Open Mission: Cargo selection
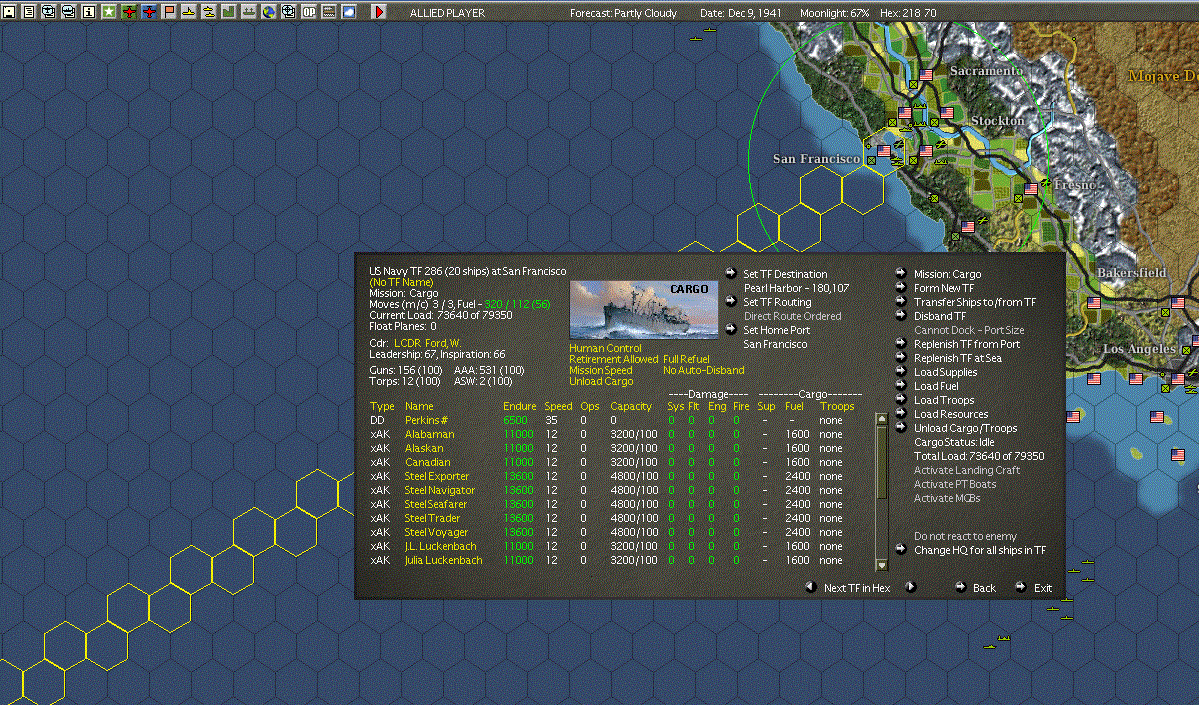 click(x=947, y=274)
